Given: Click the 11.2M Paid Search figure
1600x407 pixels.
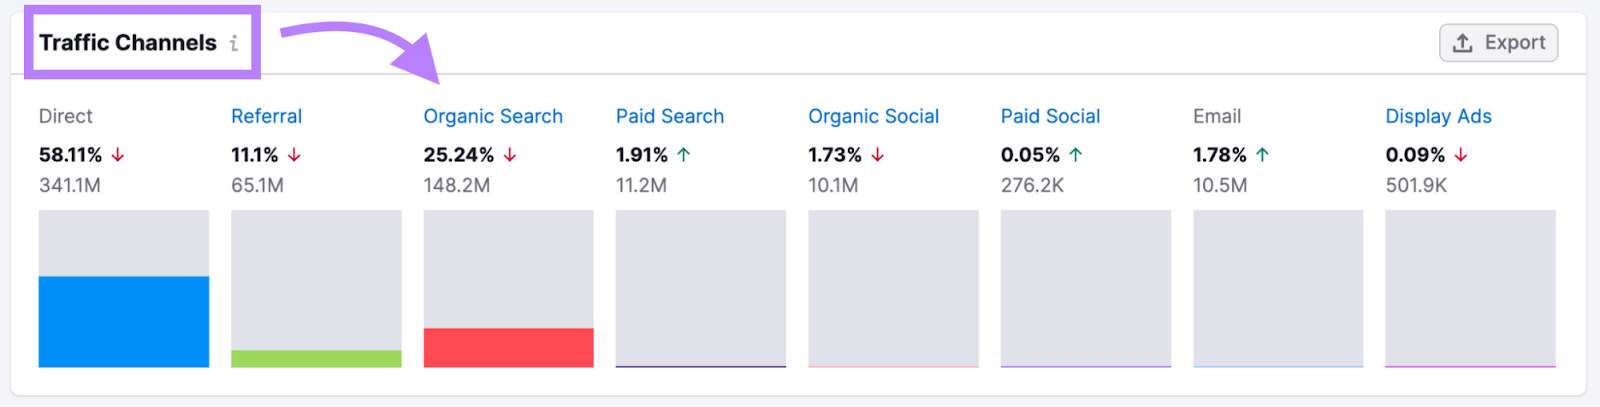Looking at the screenshot, I should pos(641,185).
